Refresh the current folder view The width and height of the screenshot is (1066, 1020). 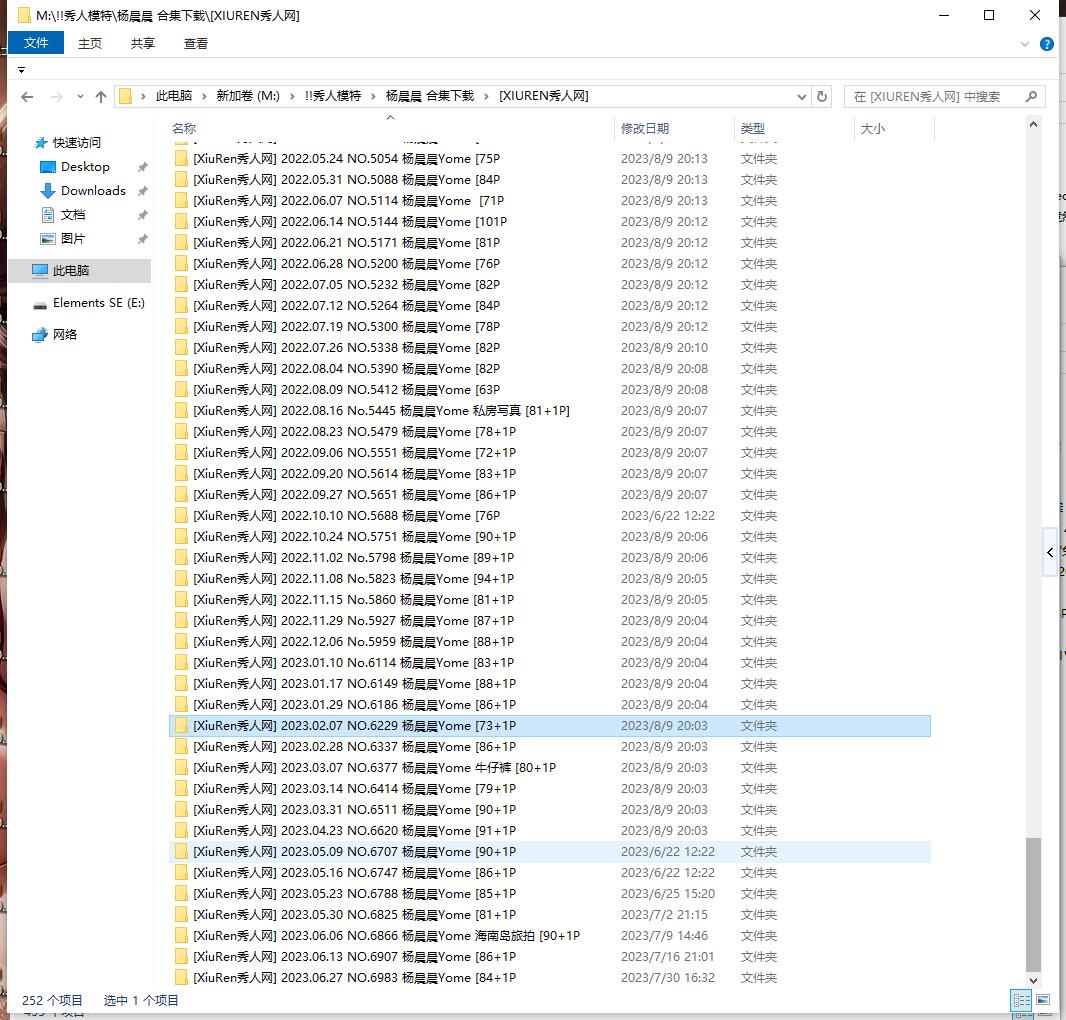coord(822,97)
